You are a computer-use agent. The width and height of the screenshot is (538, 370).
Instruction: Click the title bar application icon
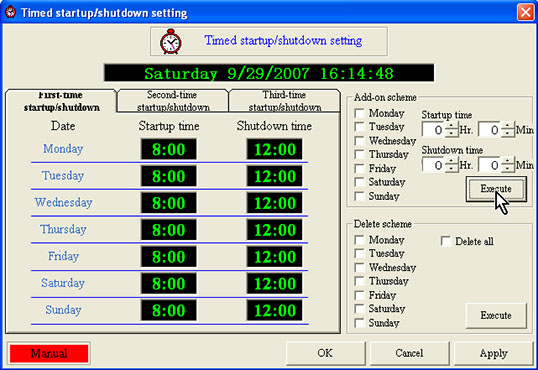11,12
